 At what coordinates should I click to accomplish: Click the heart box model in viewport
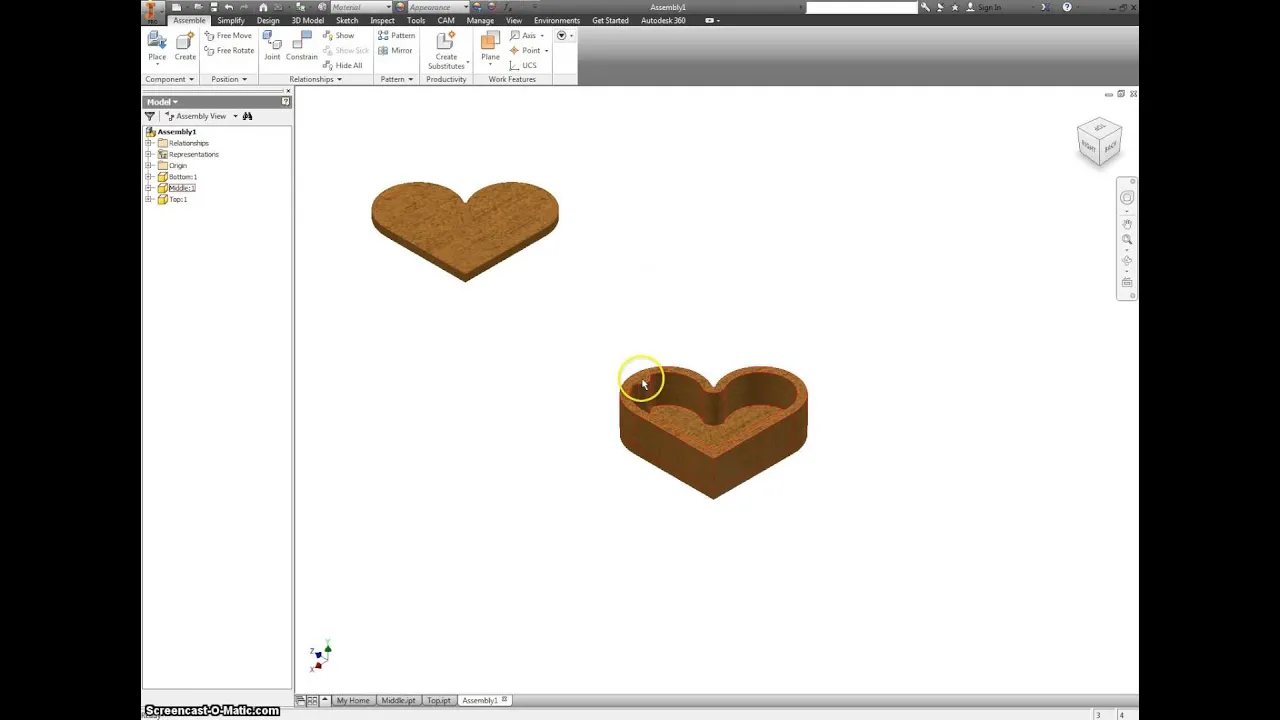point(713,431)
